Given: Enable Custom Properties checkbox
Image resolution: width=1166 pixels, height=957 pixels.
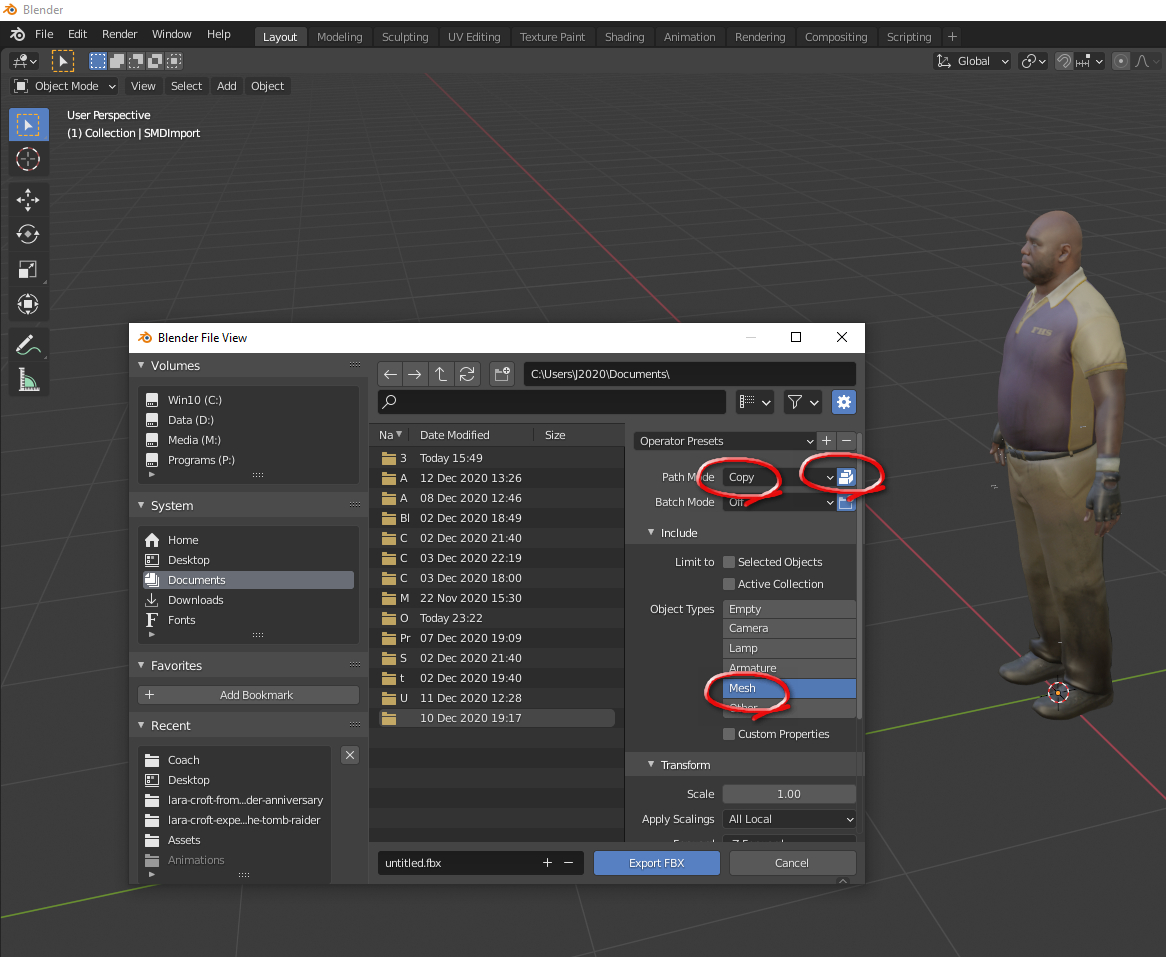Looking at the screenshot, I should pyautogui.click(x=729, y=735).
